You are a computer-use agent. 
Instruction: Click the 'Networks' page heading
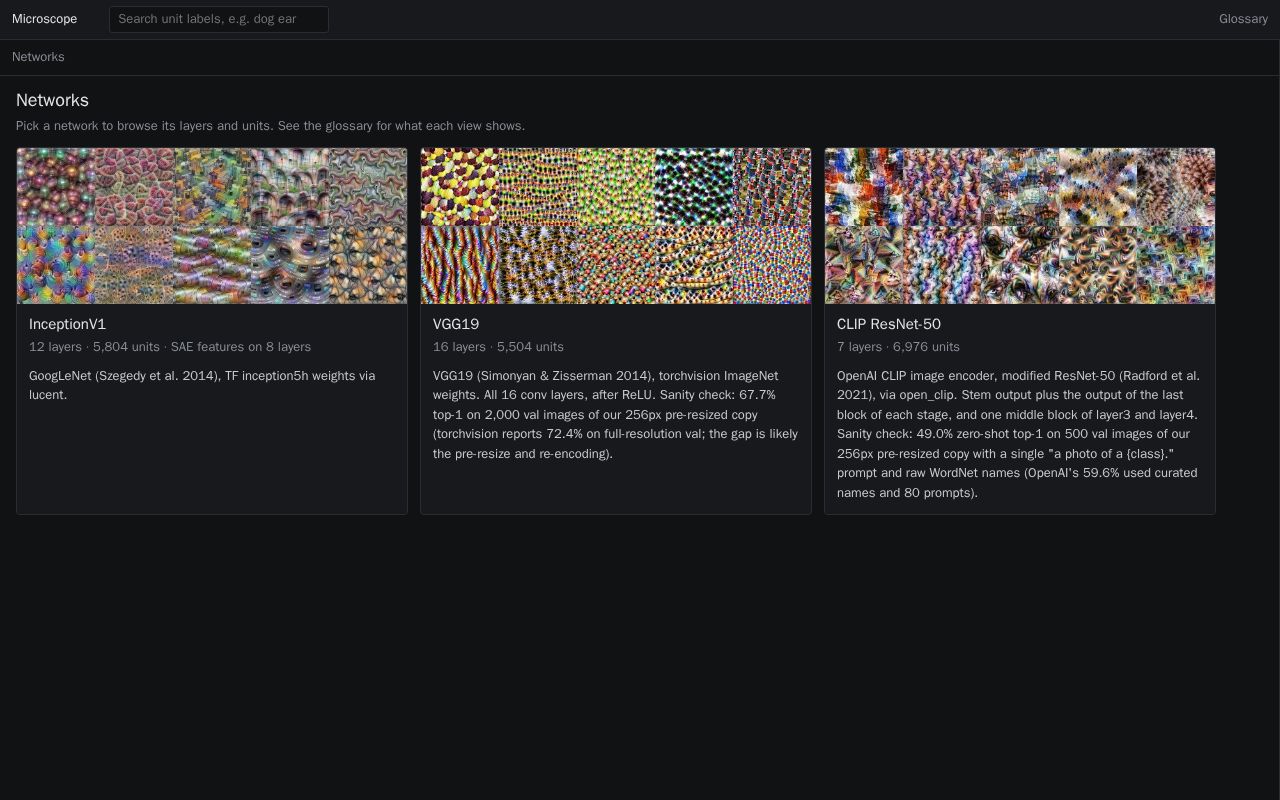click(x=52, y=100)
